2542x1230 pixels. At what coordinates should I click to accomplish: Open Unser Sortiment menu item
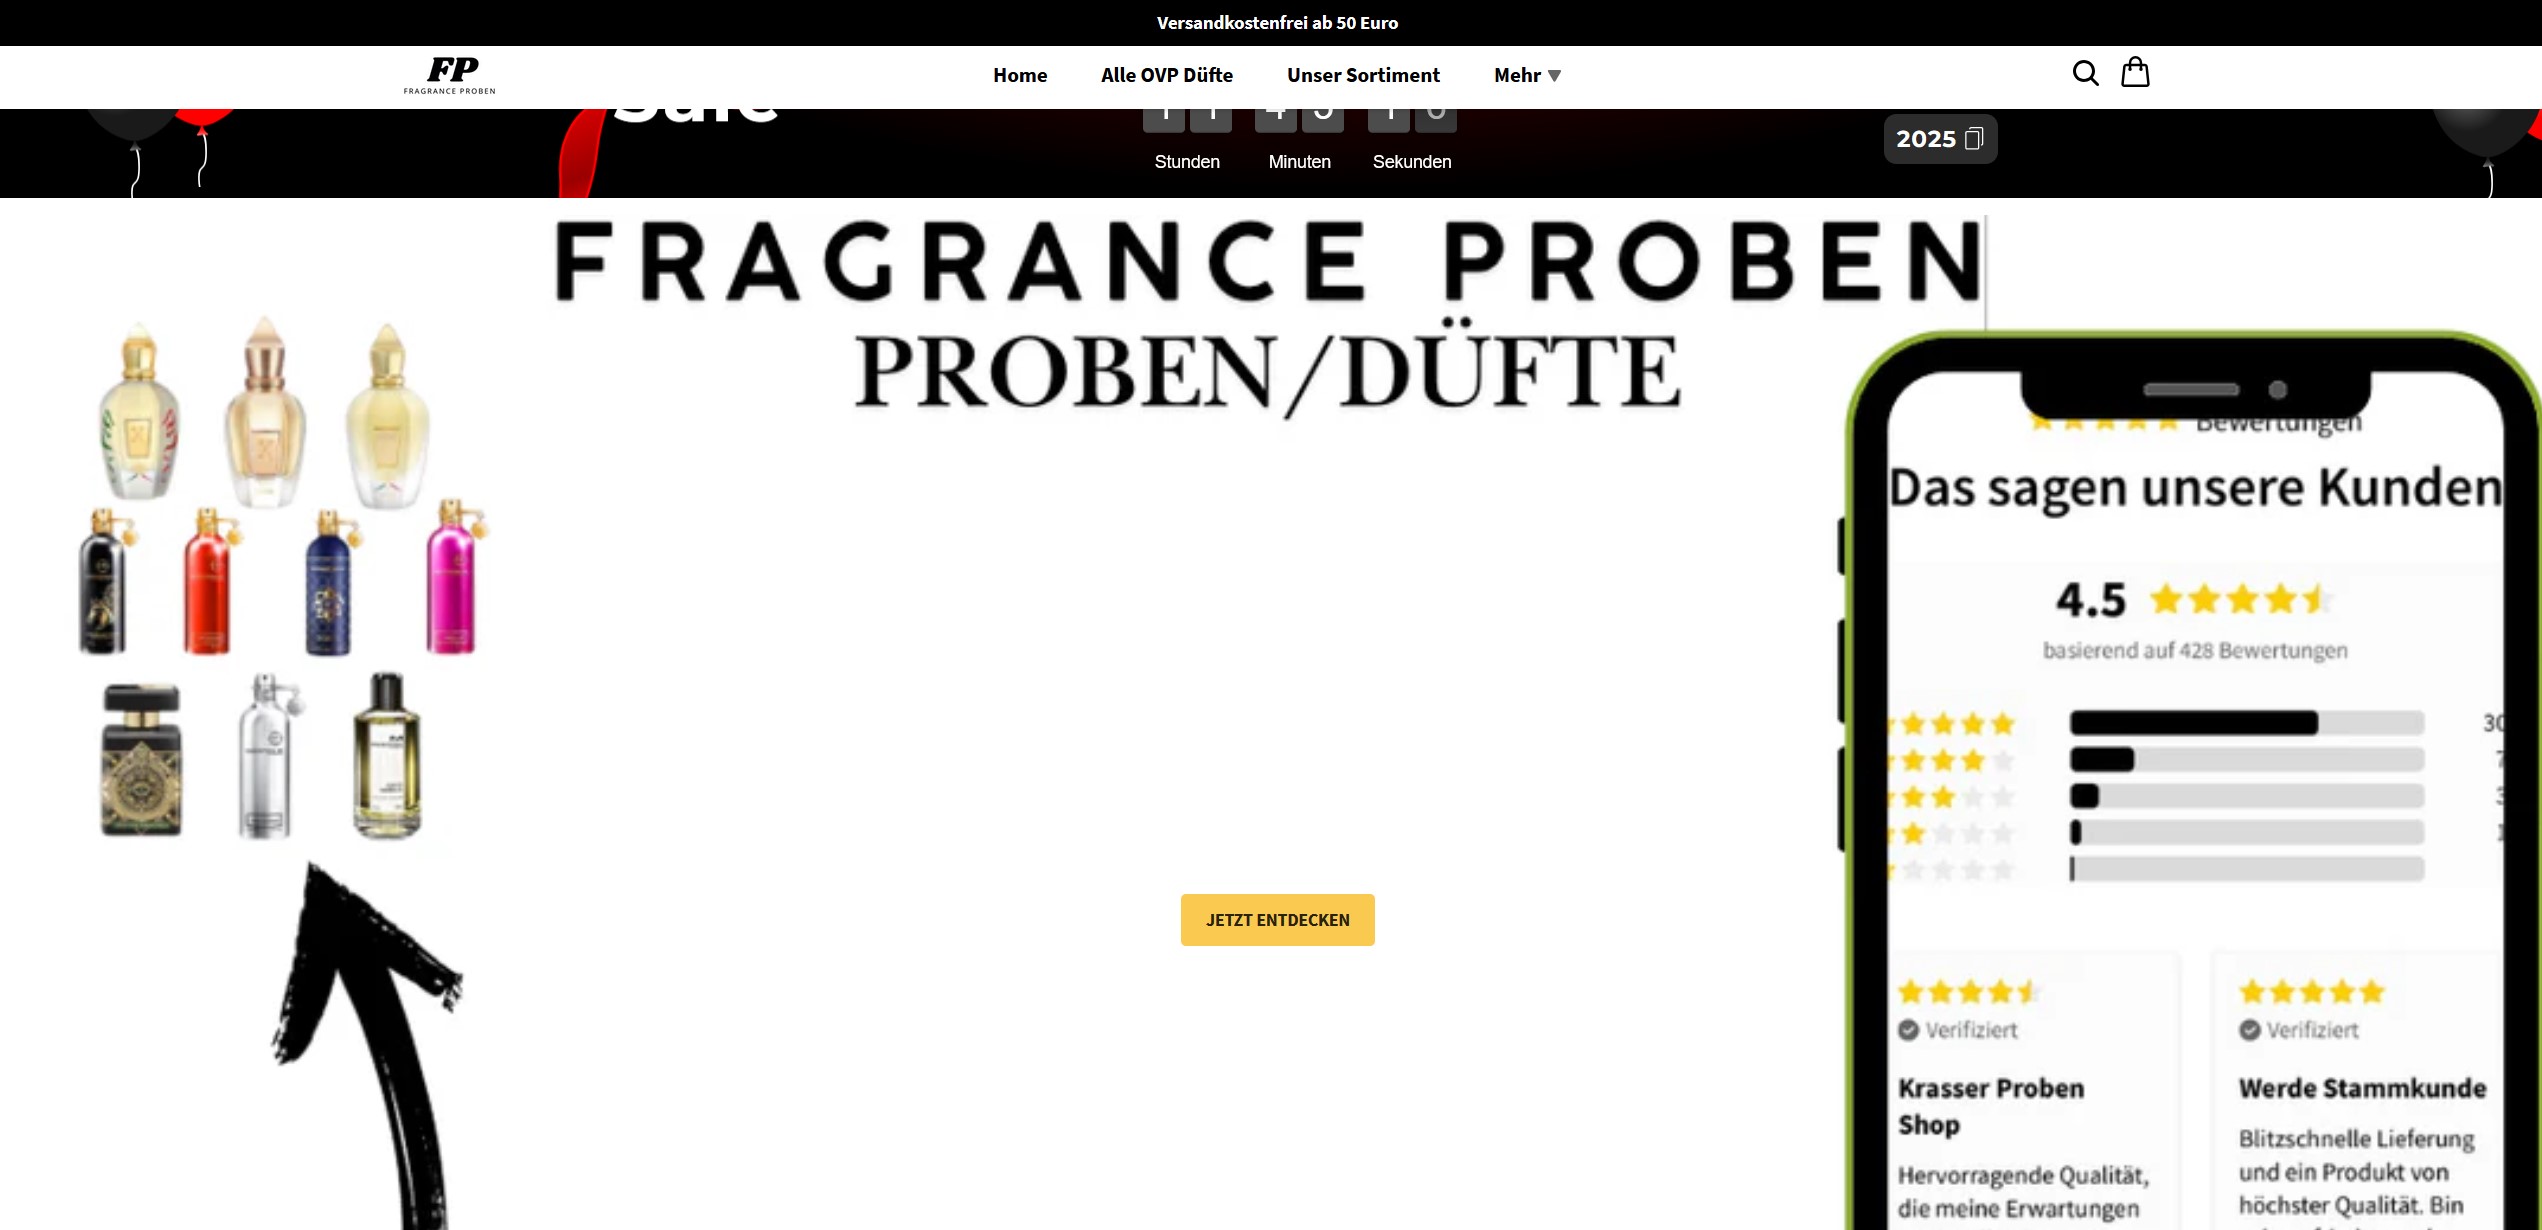[x=1362, y=75]
